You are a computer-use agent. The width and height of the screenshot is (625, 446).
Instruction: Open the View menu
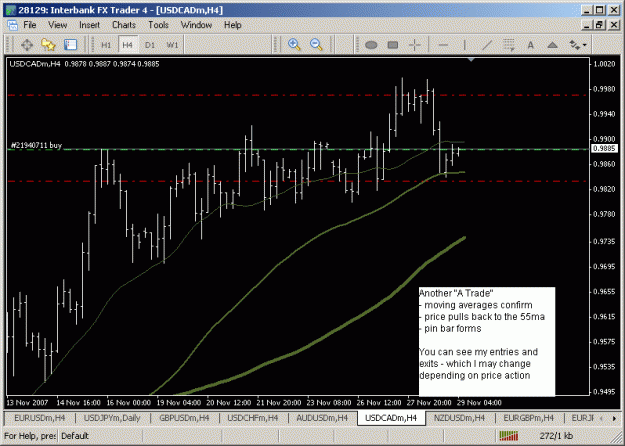point(57,25)
